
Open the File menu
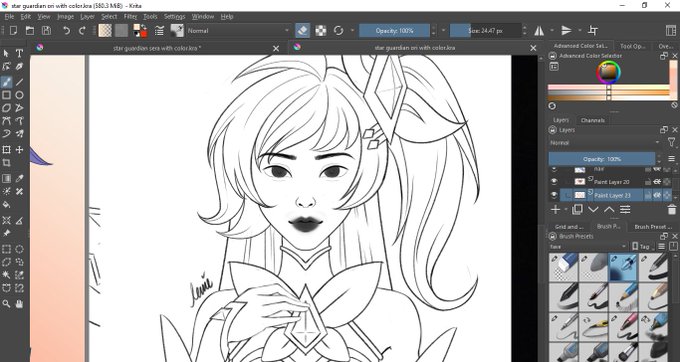click(x=9, y=16)
